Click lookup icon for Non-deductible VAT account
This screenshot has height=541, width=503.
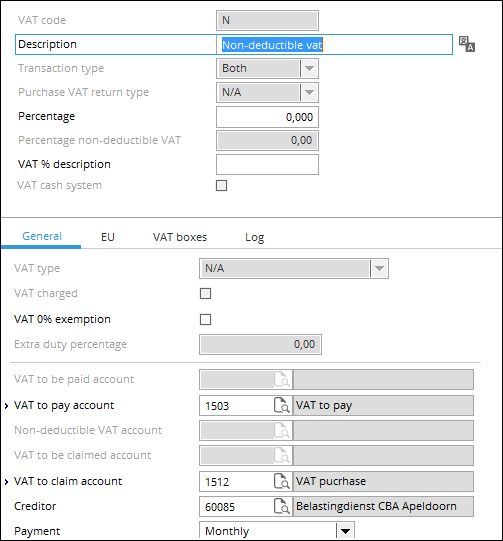pos(282,430)
